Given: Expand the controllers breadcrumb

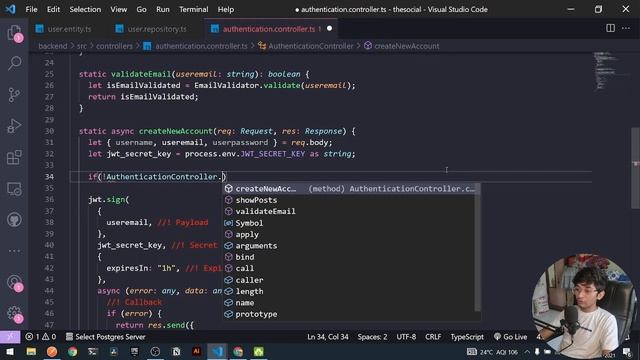Looking at the screenshot, I should point(114,46).
